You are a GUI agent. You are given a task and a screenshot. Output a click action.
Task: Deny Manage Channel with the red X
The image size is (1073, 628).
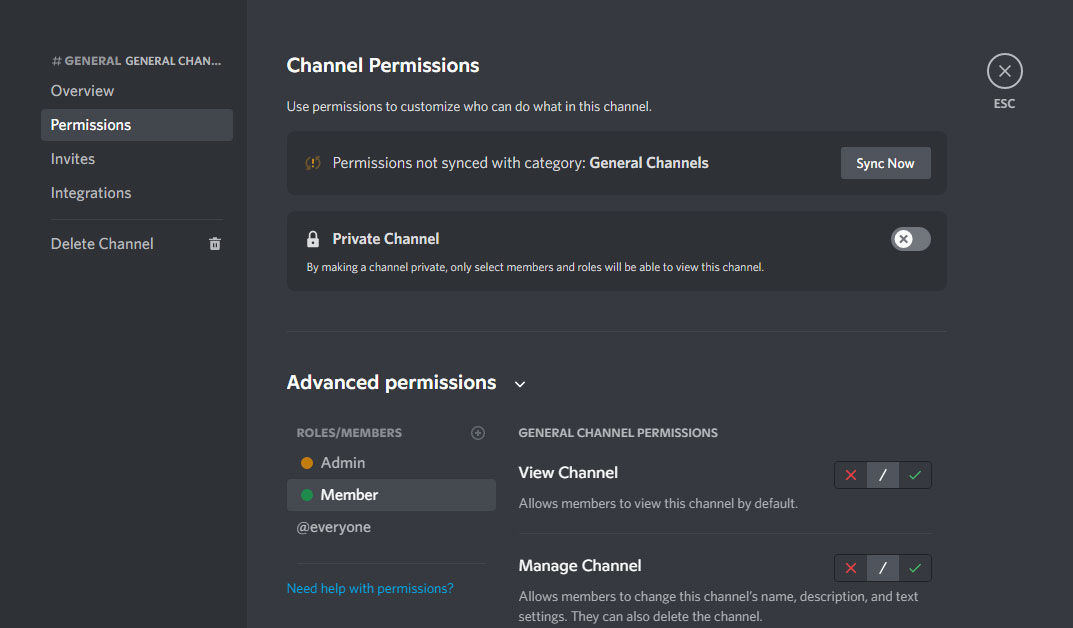850,568
